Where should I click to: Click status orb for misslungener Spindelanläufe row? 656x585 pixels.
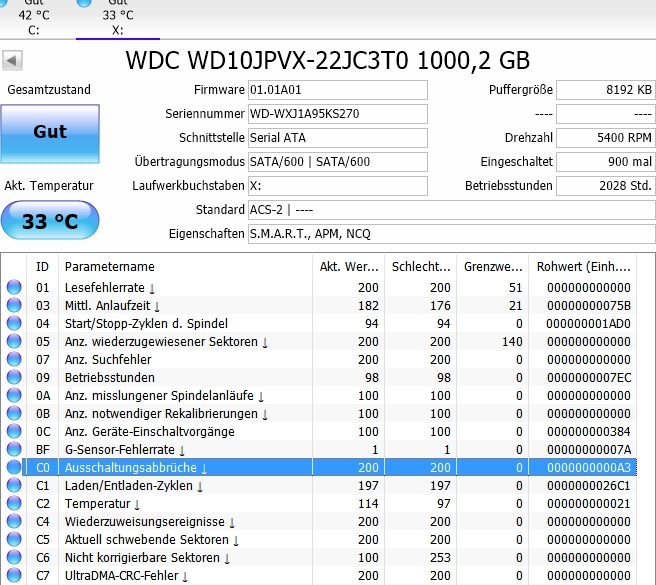14,395
